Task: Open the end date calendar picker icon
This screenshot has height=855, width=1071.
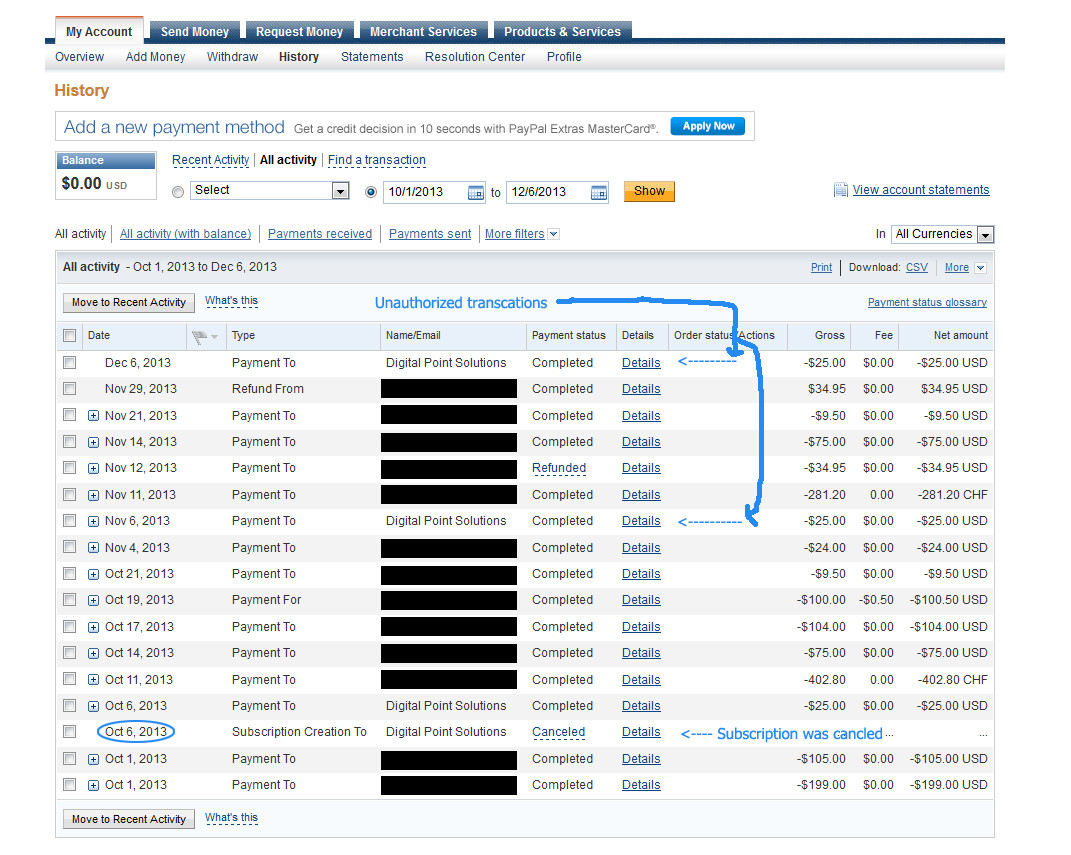Action: pyautogui.click(x=598, y=193)
